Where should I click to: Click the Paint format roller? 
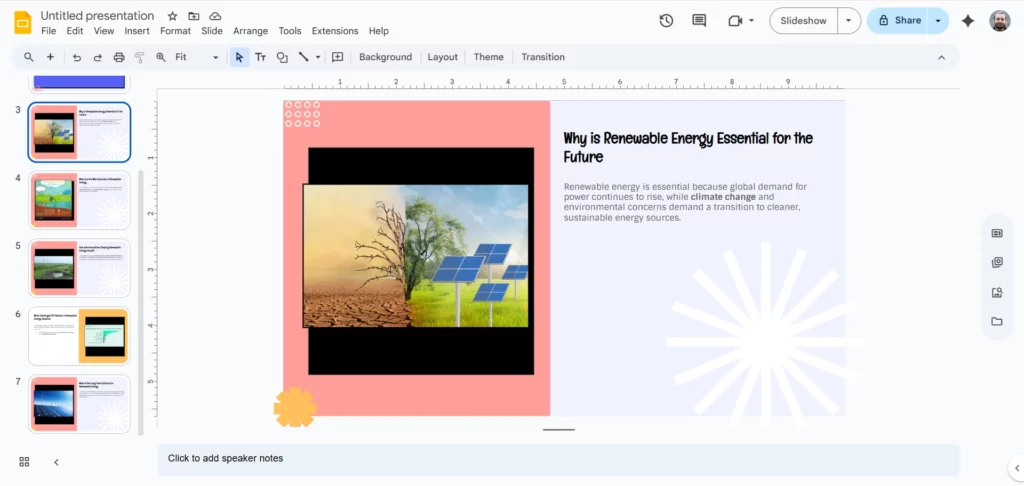coord(140,57)
